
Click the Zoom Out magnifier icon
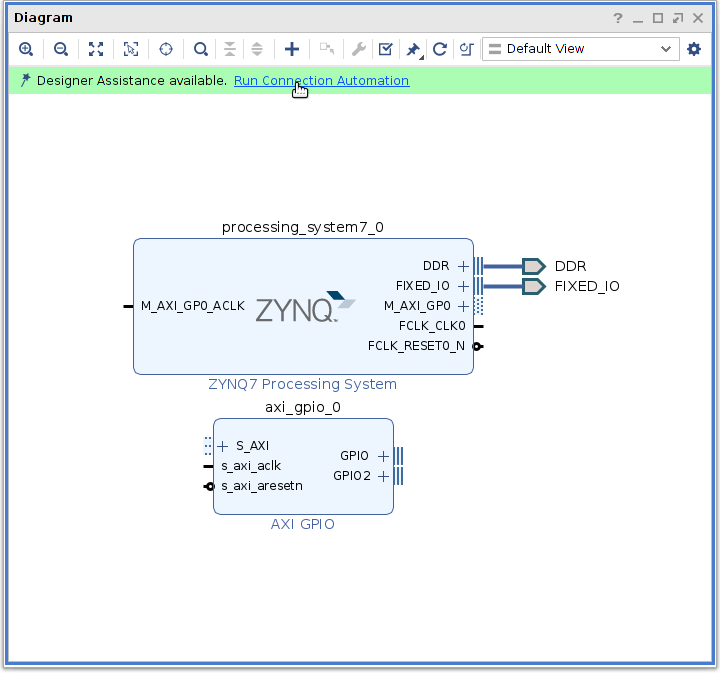[61, 49]
